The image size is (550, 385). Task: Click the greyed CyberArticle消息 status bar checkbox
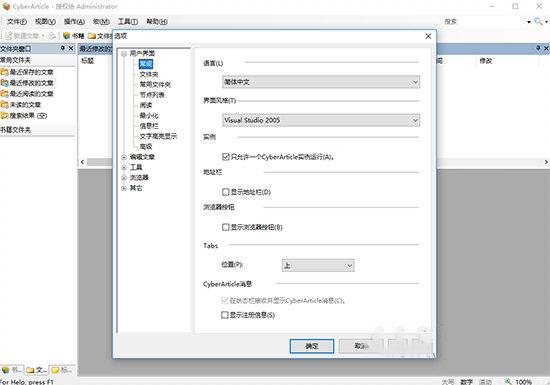tap(224, 300)
